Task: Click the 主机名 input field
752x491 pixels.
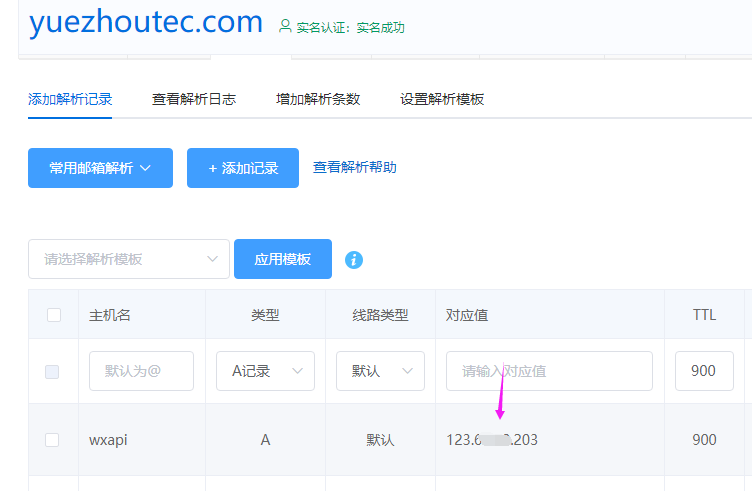Action: [141, 371]
